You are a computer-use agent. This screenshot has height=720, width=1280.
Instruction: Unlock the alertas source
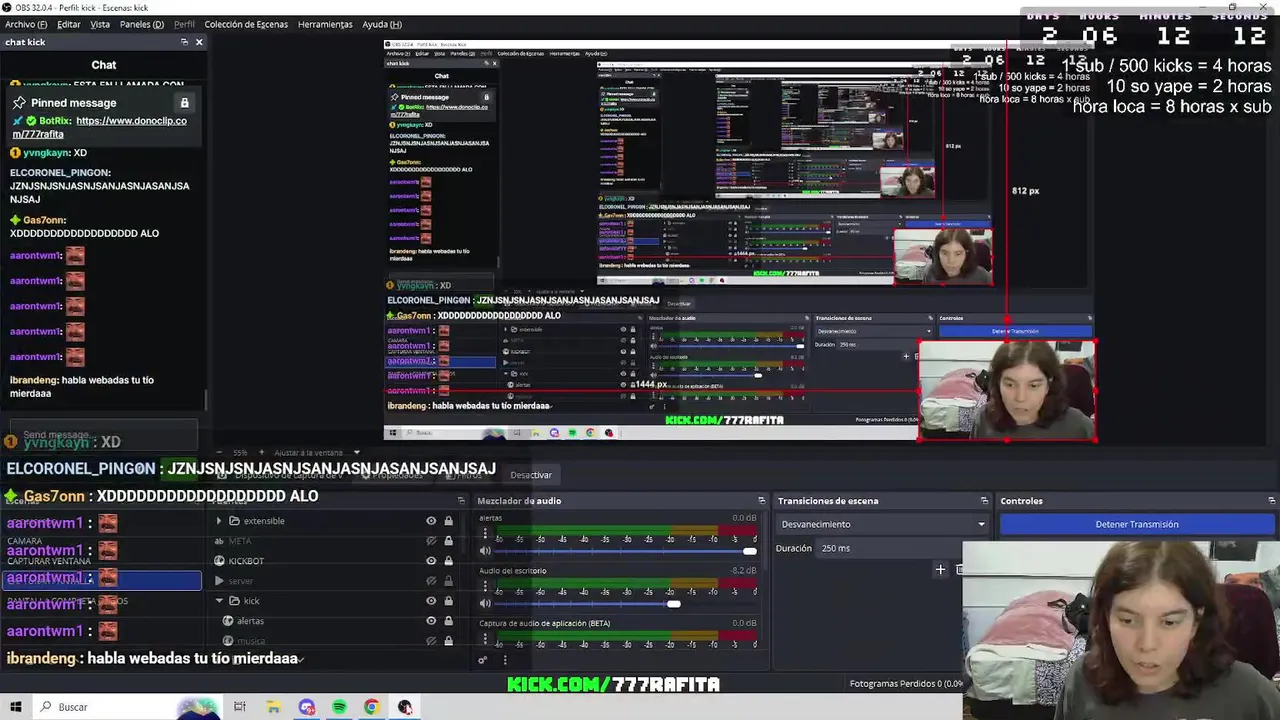tap(448, 621)
